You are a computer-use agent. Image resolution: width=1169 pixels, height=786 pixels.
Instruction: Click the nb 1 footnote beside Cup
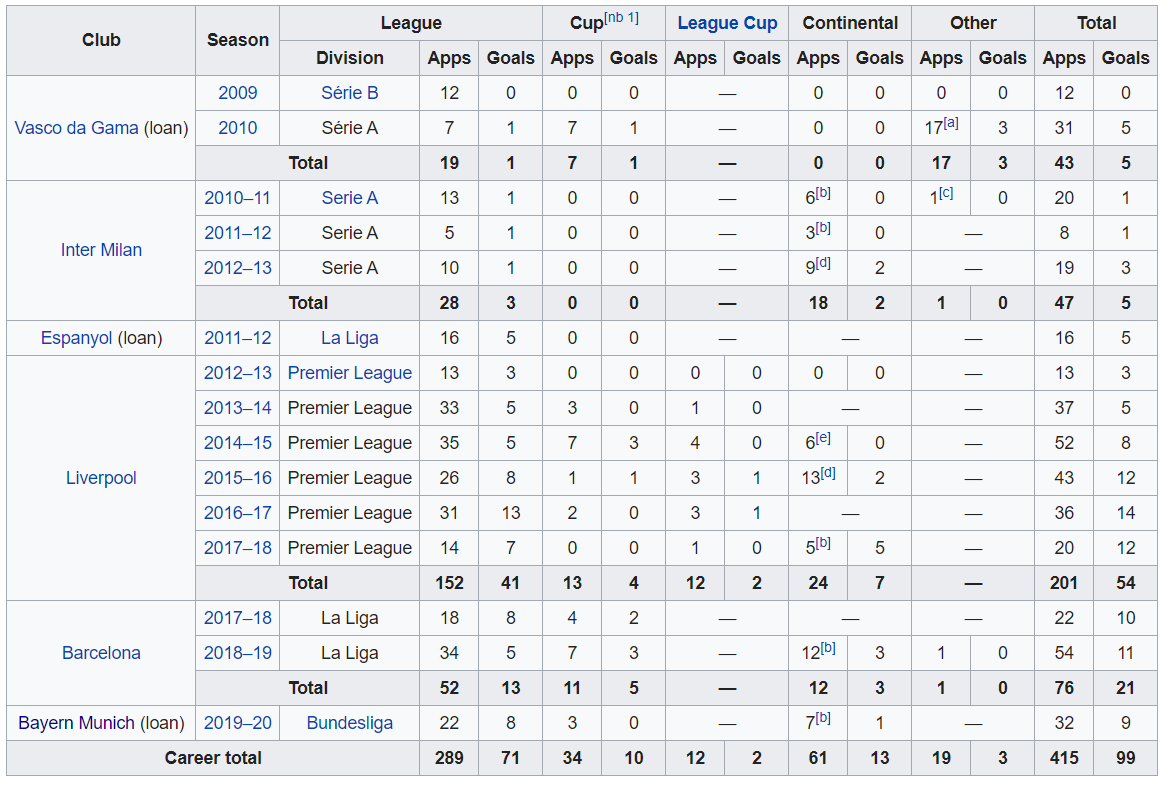point(621,18)
